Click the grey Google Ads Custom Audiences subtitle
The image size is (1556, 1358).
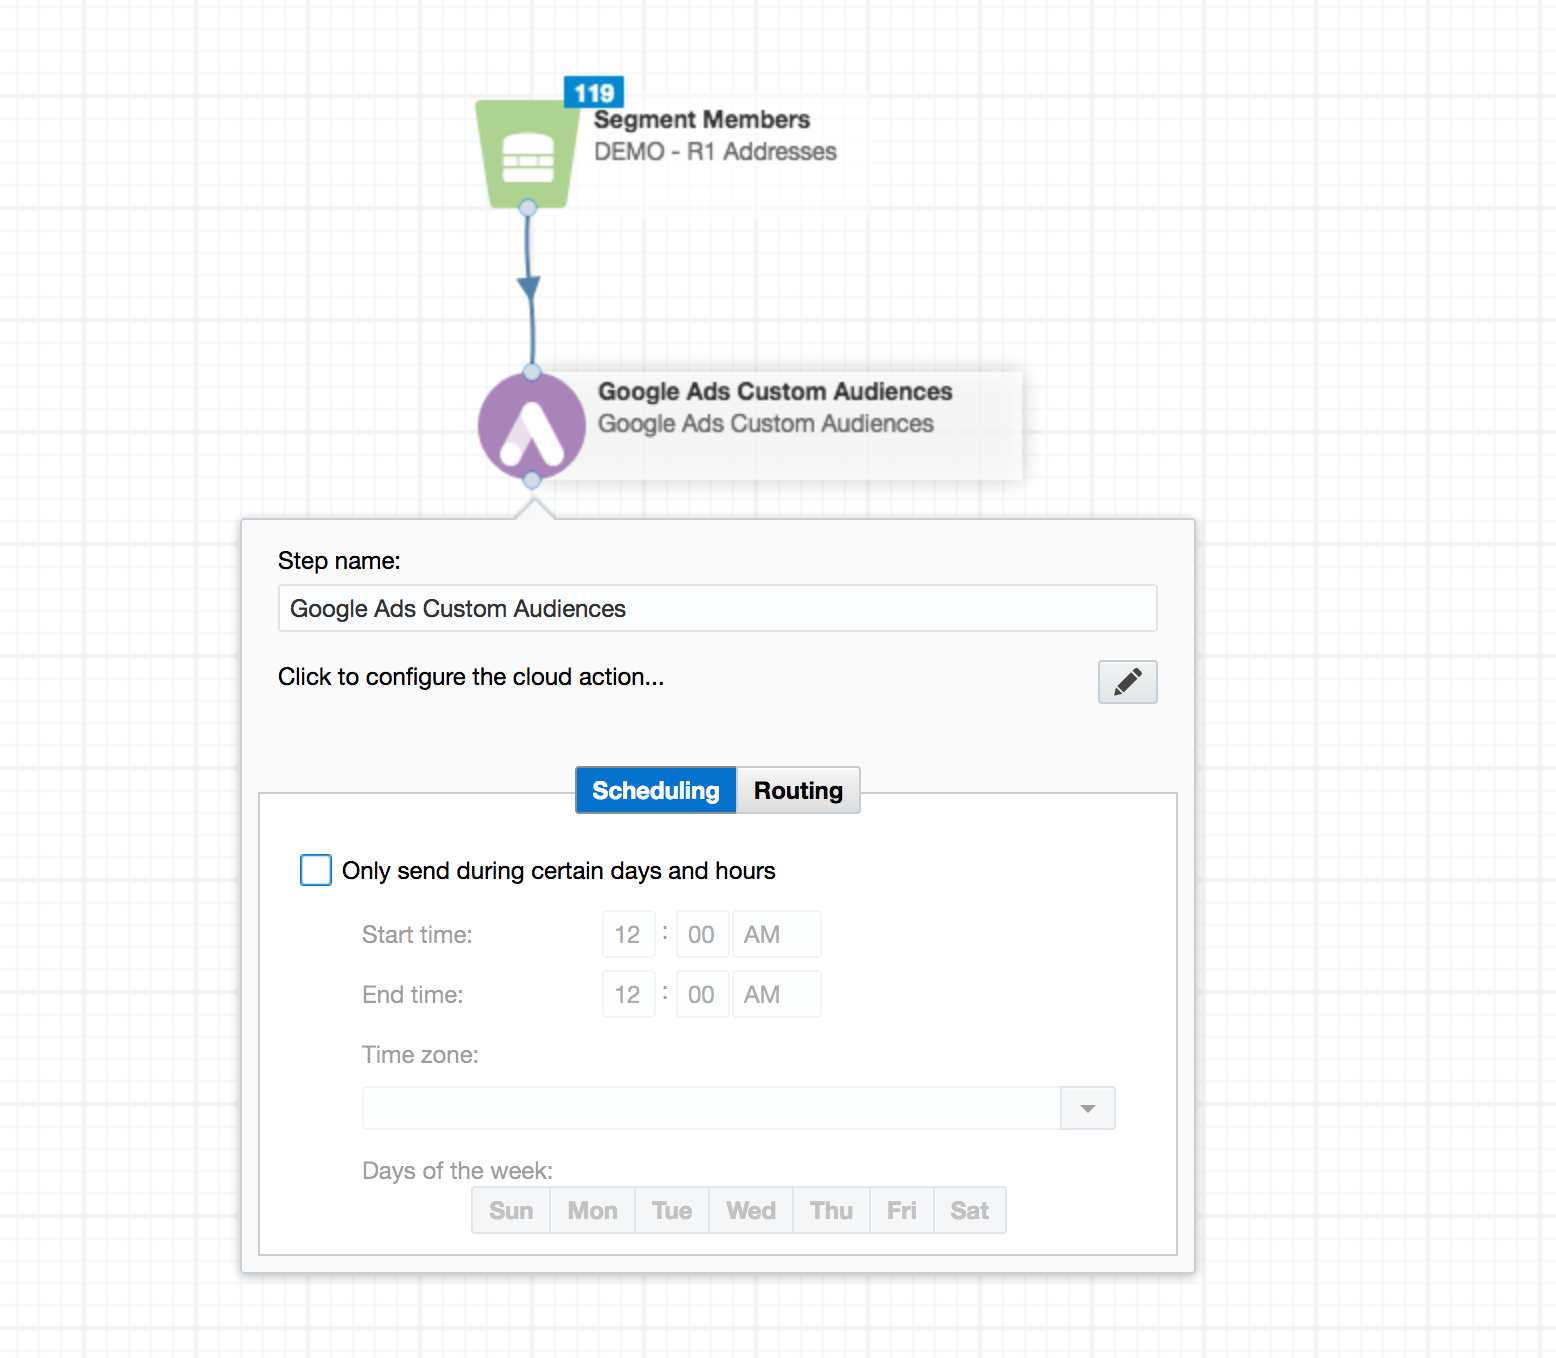(766, 423)
